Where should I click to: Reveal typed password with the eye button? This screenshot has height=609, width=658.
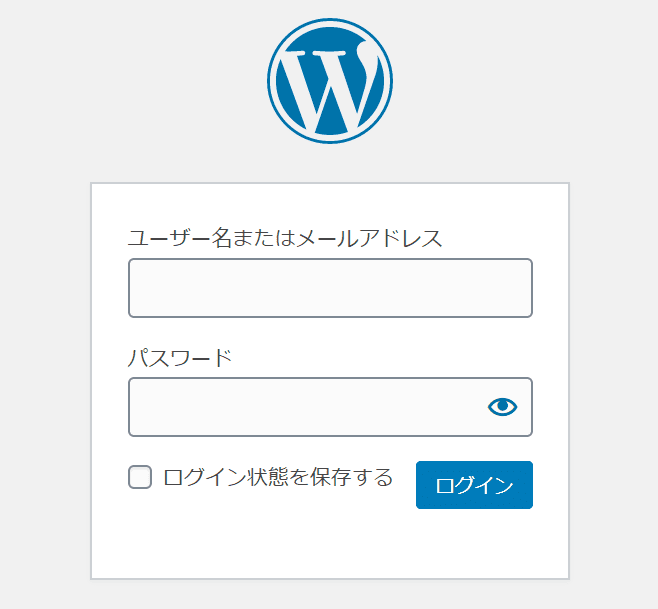[x=502, y=406]
